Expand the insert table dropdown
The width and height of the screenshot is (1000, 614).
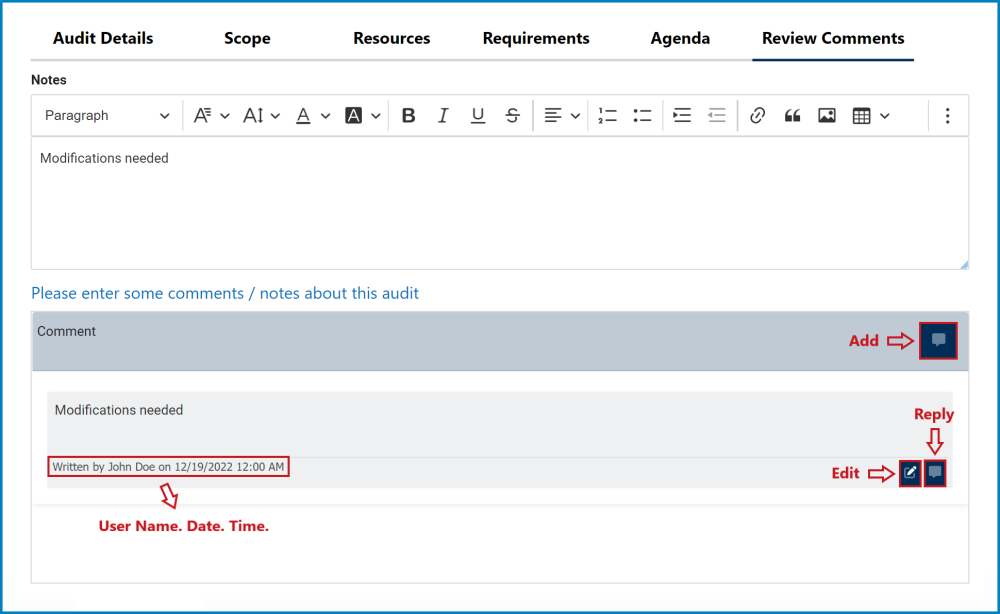[883, 115]
